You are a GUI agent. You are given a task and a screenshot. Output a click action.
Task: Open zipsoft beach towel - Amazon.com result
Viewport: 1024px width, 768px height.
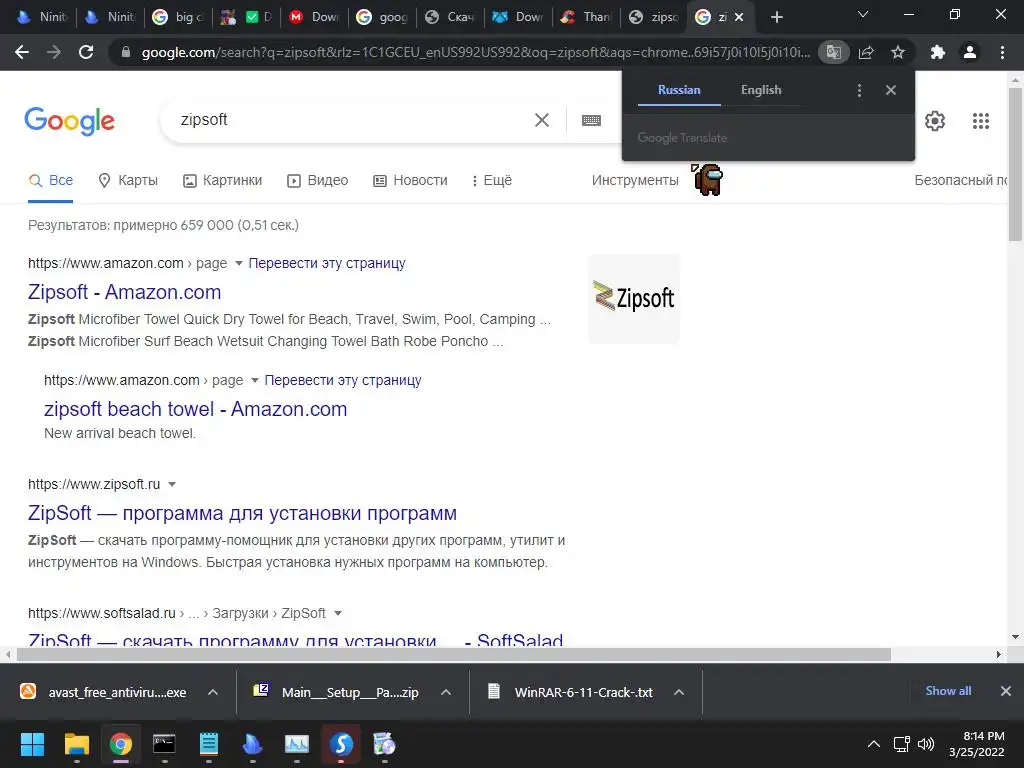[195, 409]
